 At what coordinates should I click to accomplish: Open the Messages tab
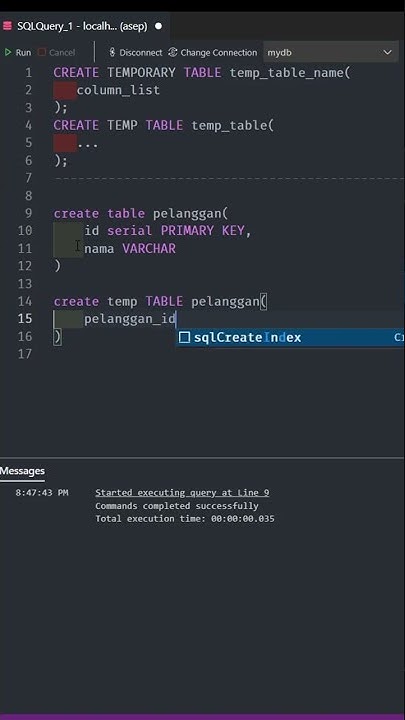22,471
